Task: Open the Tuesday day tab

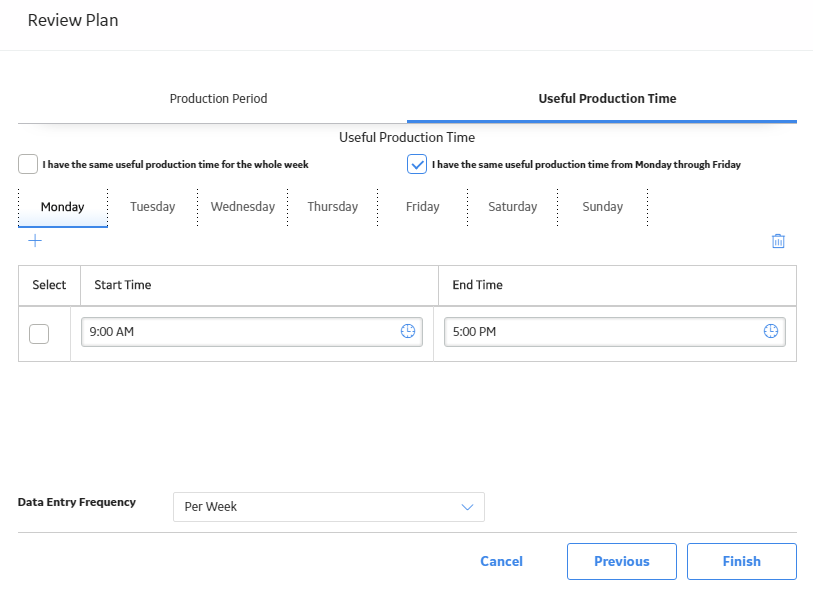Action: pos(152,207)
